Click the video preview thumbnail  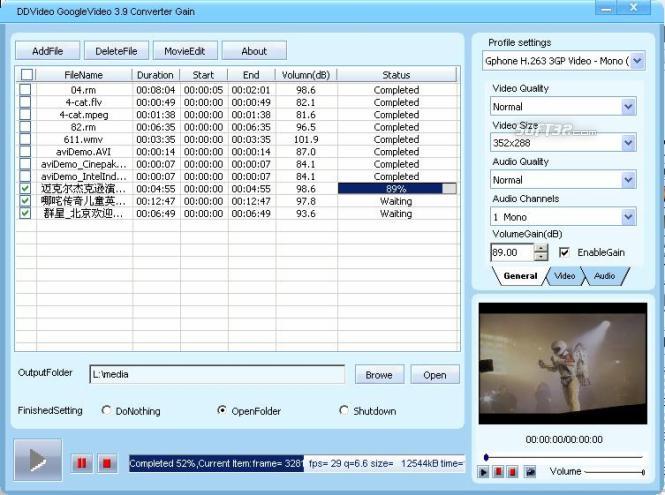coord(563,364)
